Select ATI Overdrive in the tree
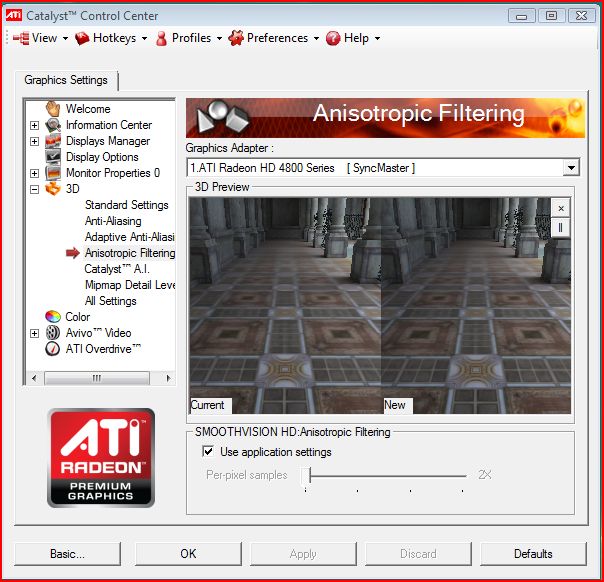Screen dimensions: 604x582 coord(103,349)
